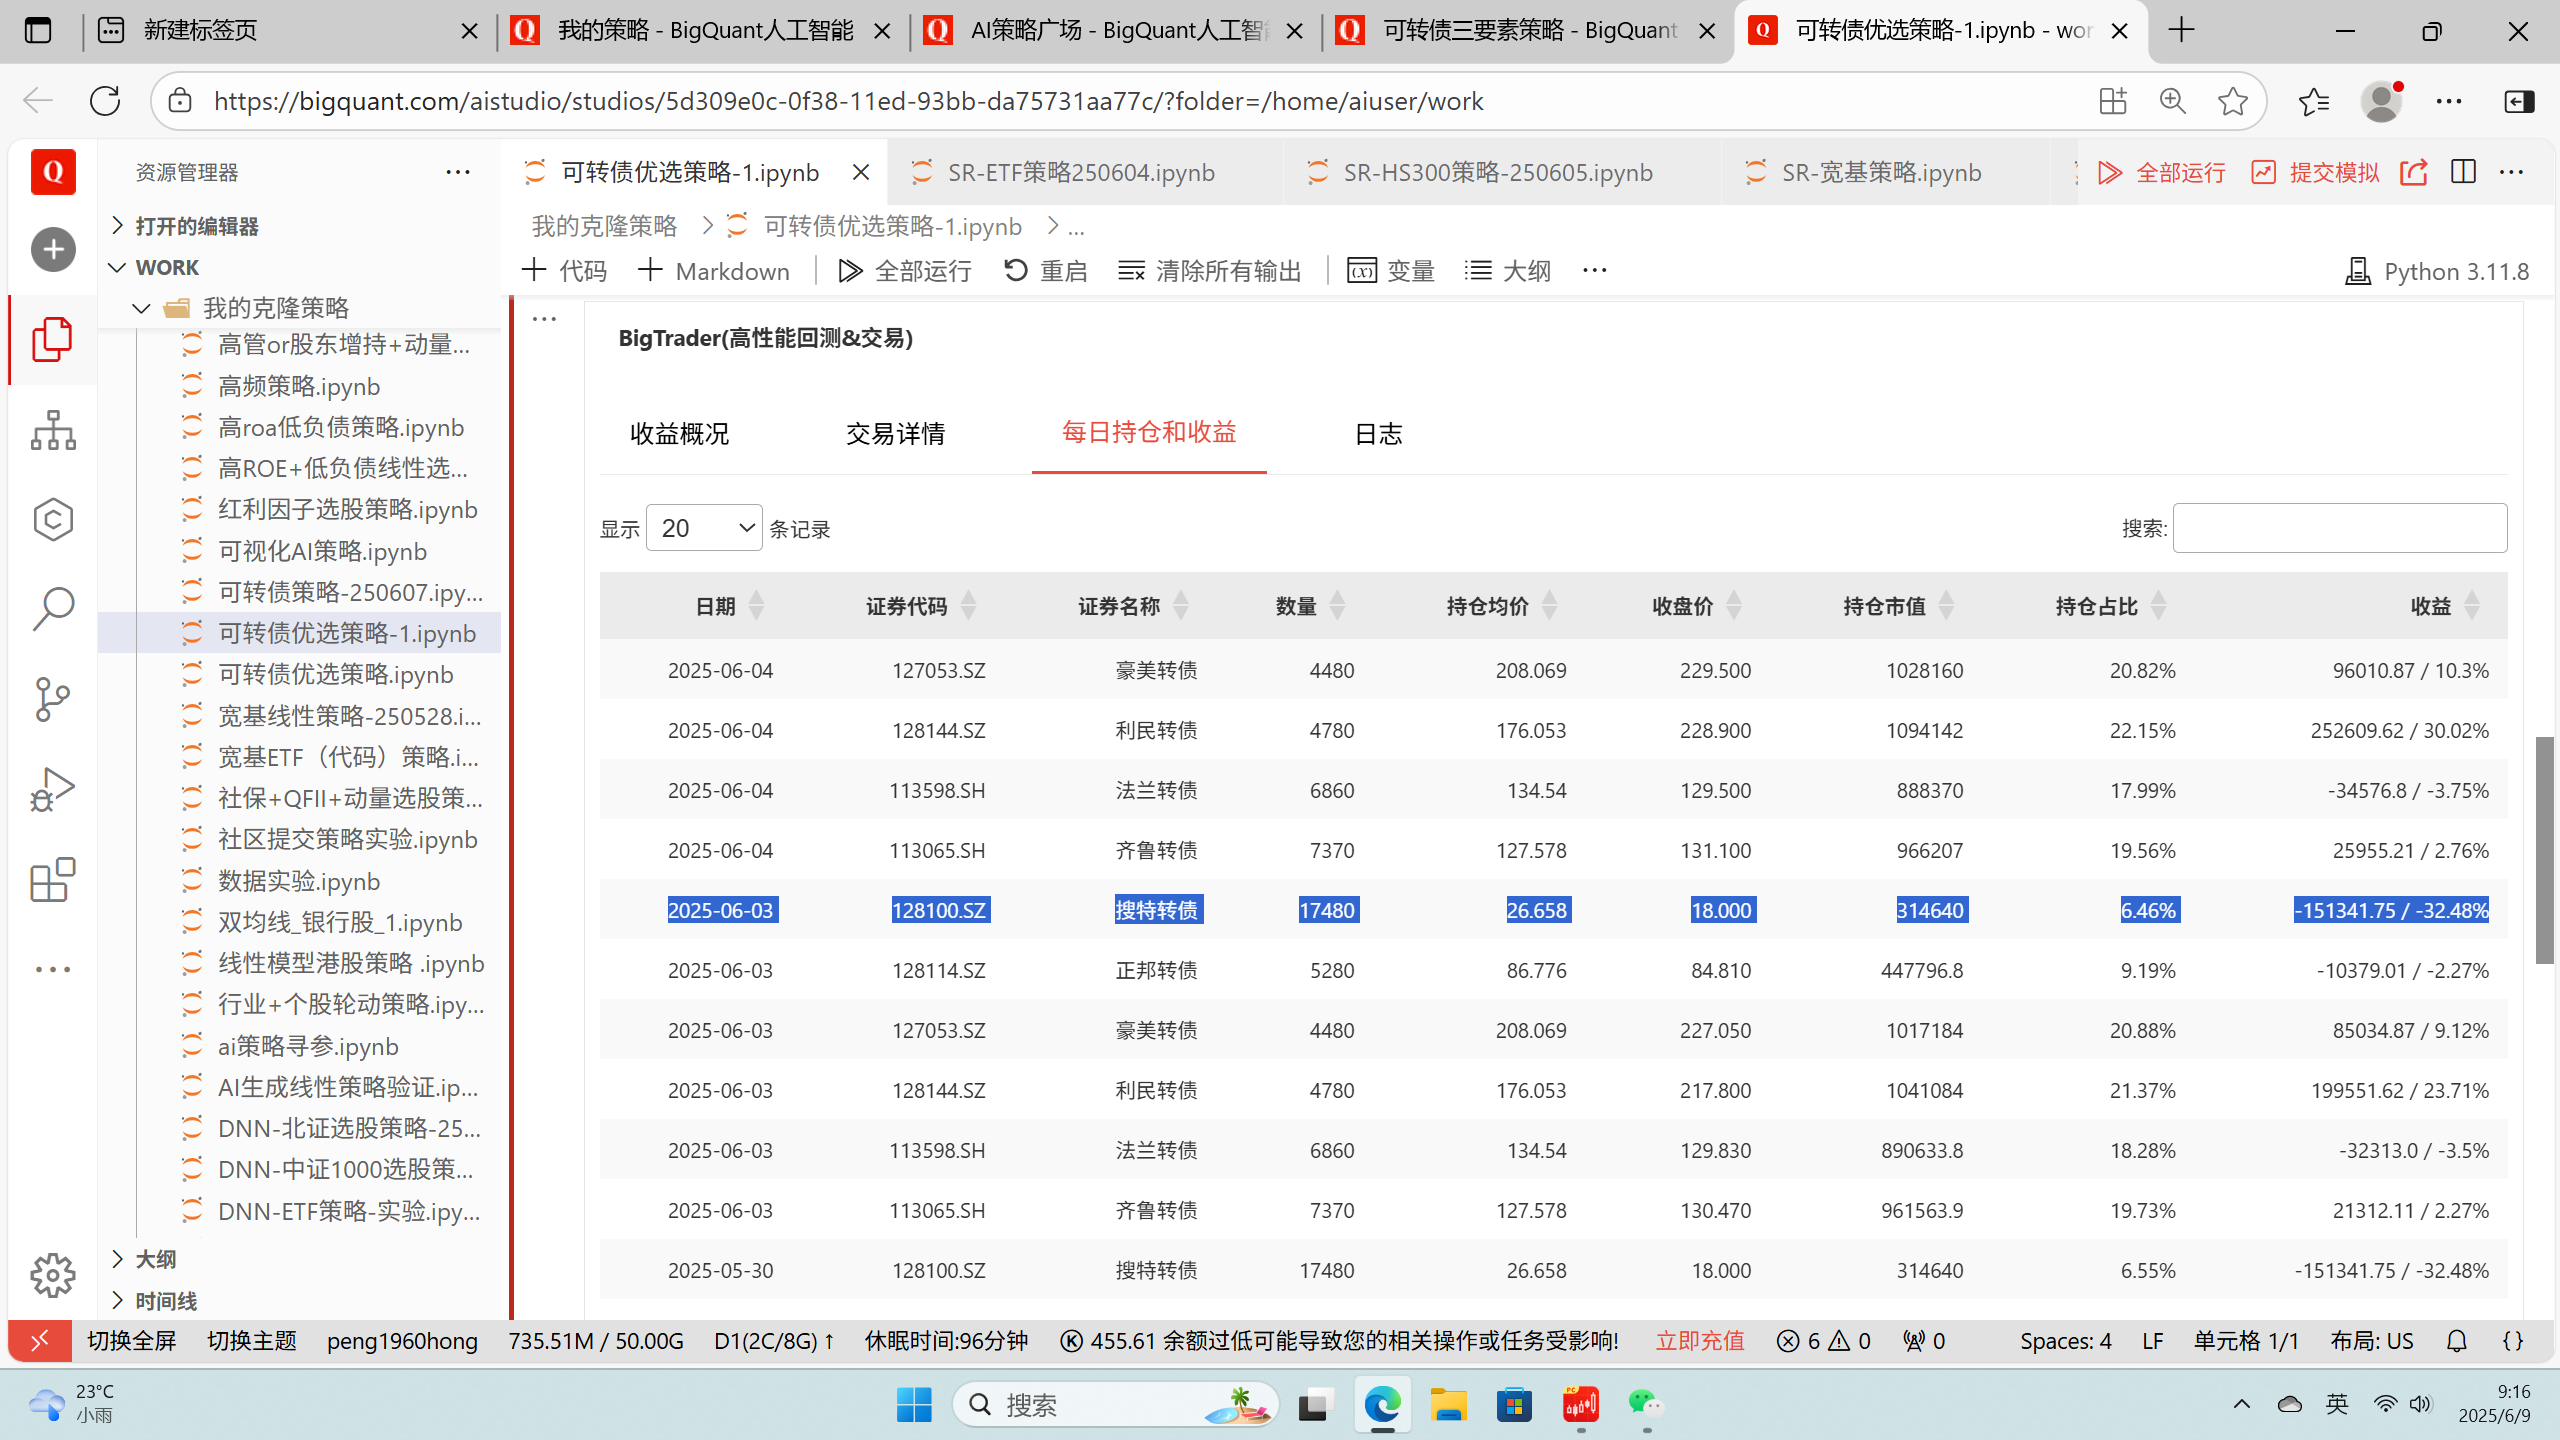Open the Extensions sidebar icon

[53, 880]
